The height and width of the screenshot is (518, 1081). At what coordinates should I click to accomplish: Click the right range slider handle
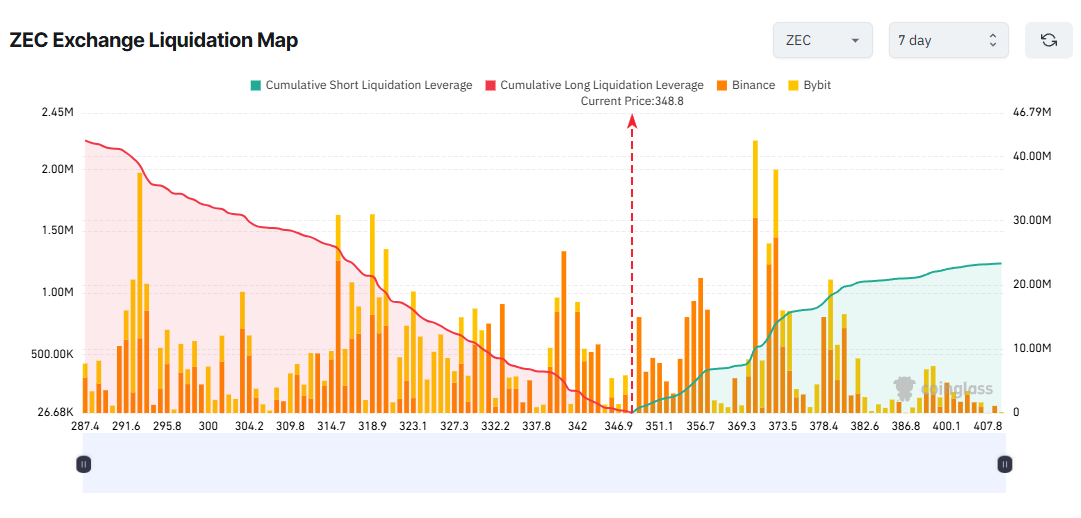click(1005, 464)
